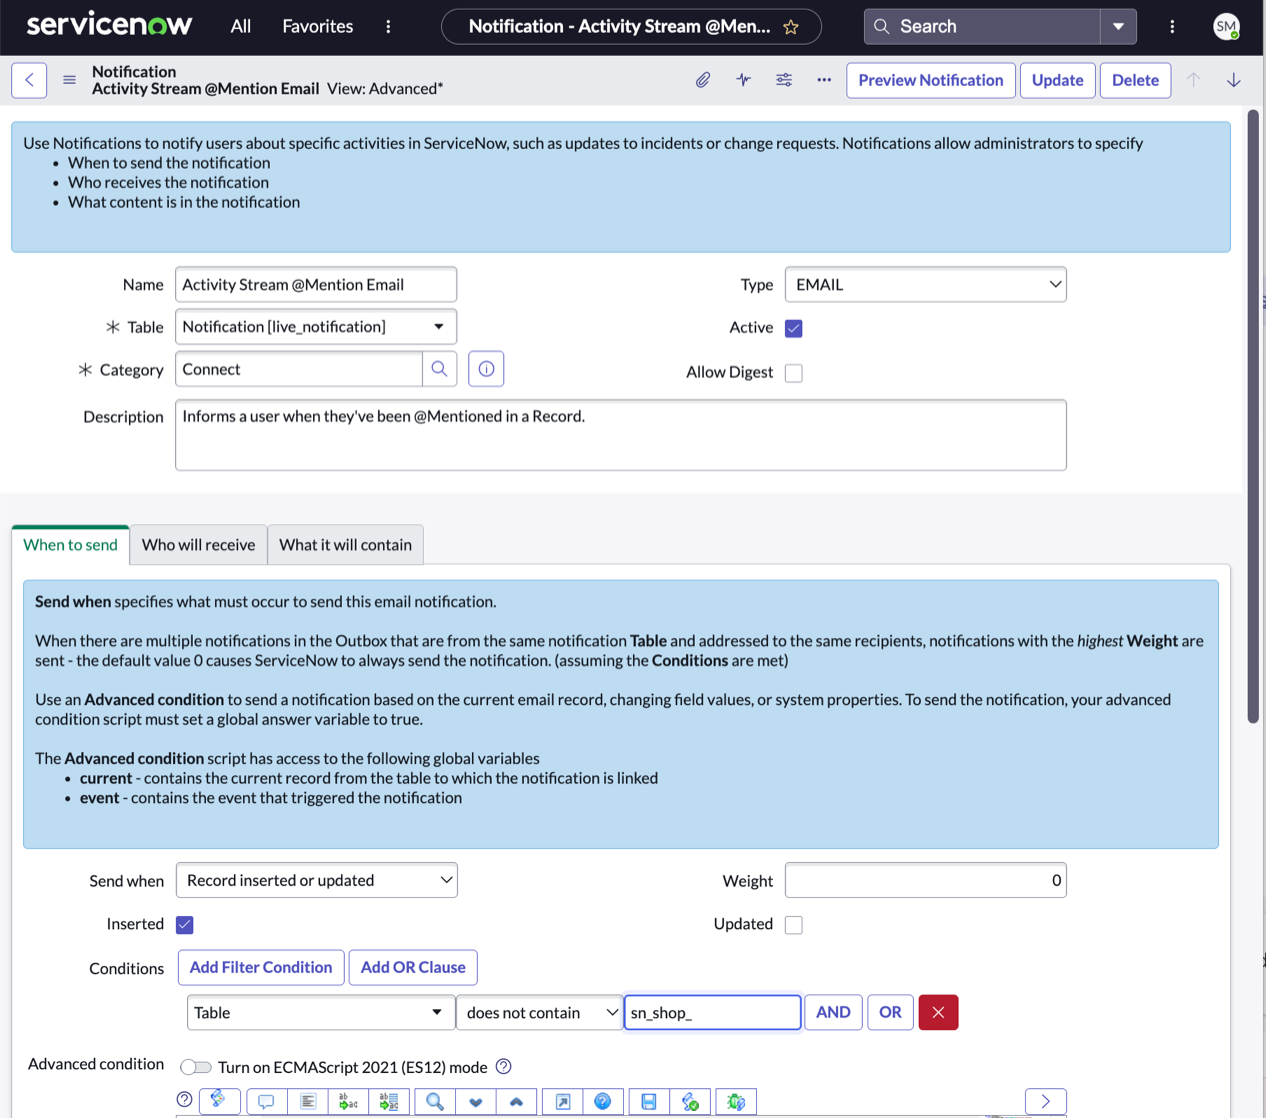Image resolution: width=1266 pixels, height=1118 pixels.
Task: Switch to the When to send tab
Action: click(x=71, y=545)
